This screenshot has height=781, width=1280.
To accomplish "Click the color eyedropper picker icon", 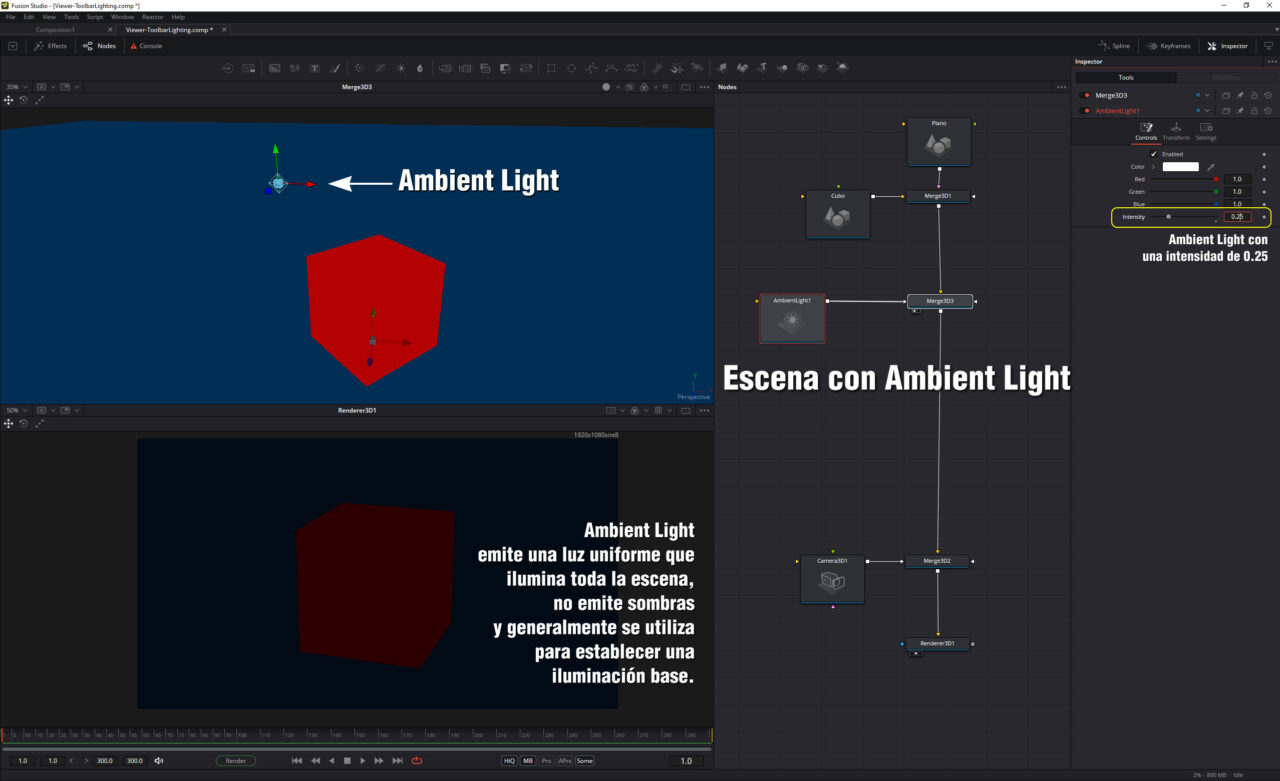I will [x=1210, y=167].
